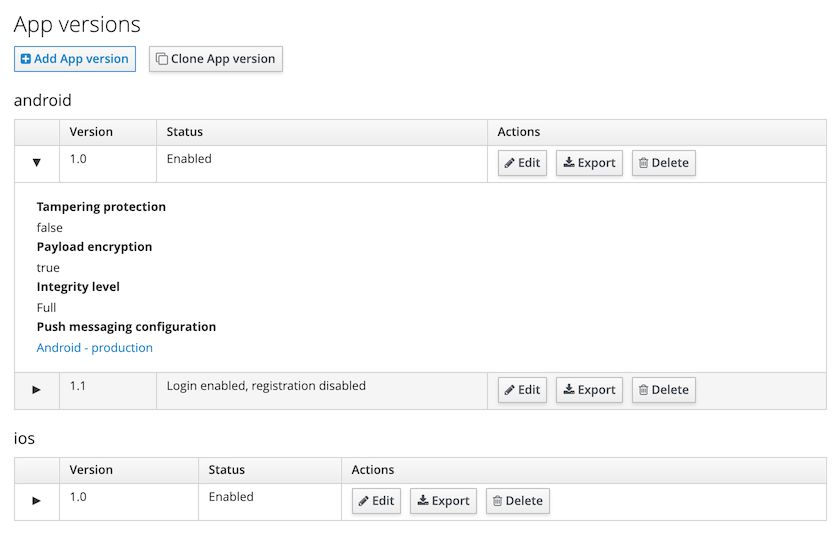The width and height of the screenshot is (840, 533).
Task: Expand ios version 1.0 details row
Action: click(37, 500)
